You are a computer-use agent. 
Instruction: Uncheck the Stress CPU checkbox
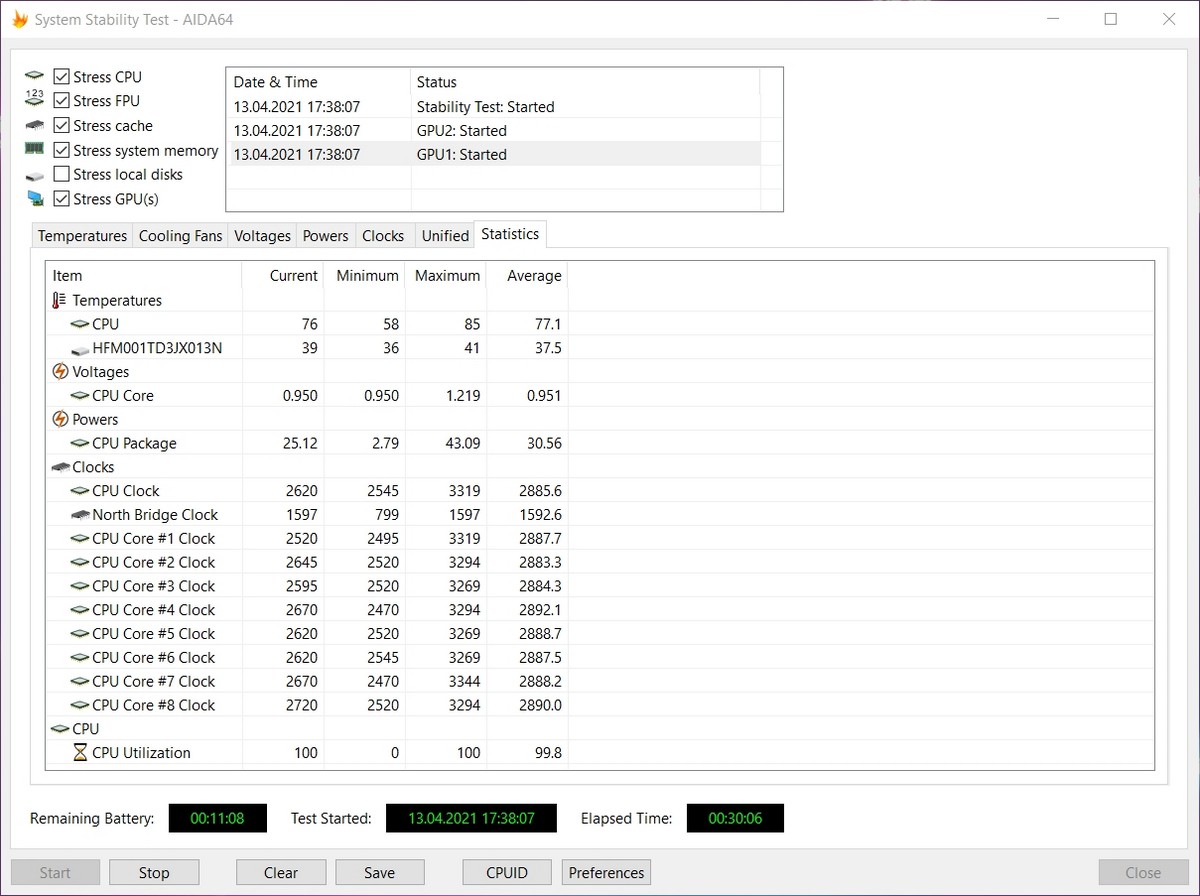click(61, 77)
